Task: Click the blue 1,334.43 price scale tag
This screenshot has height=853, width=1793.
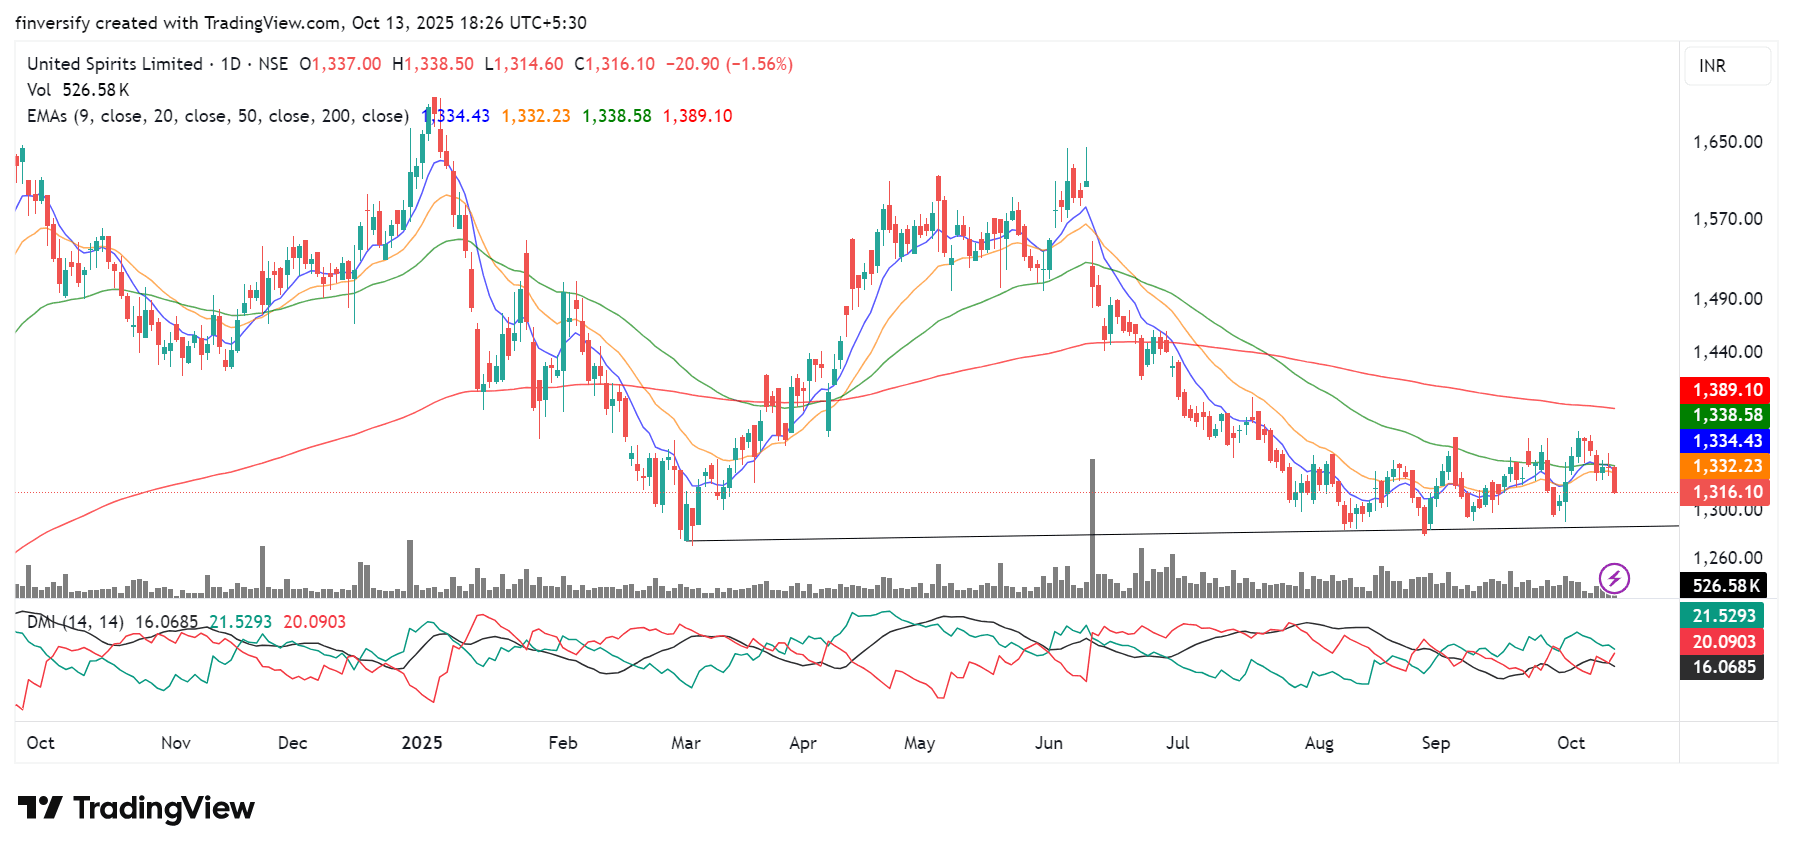Action: tap(1725, 441)
